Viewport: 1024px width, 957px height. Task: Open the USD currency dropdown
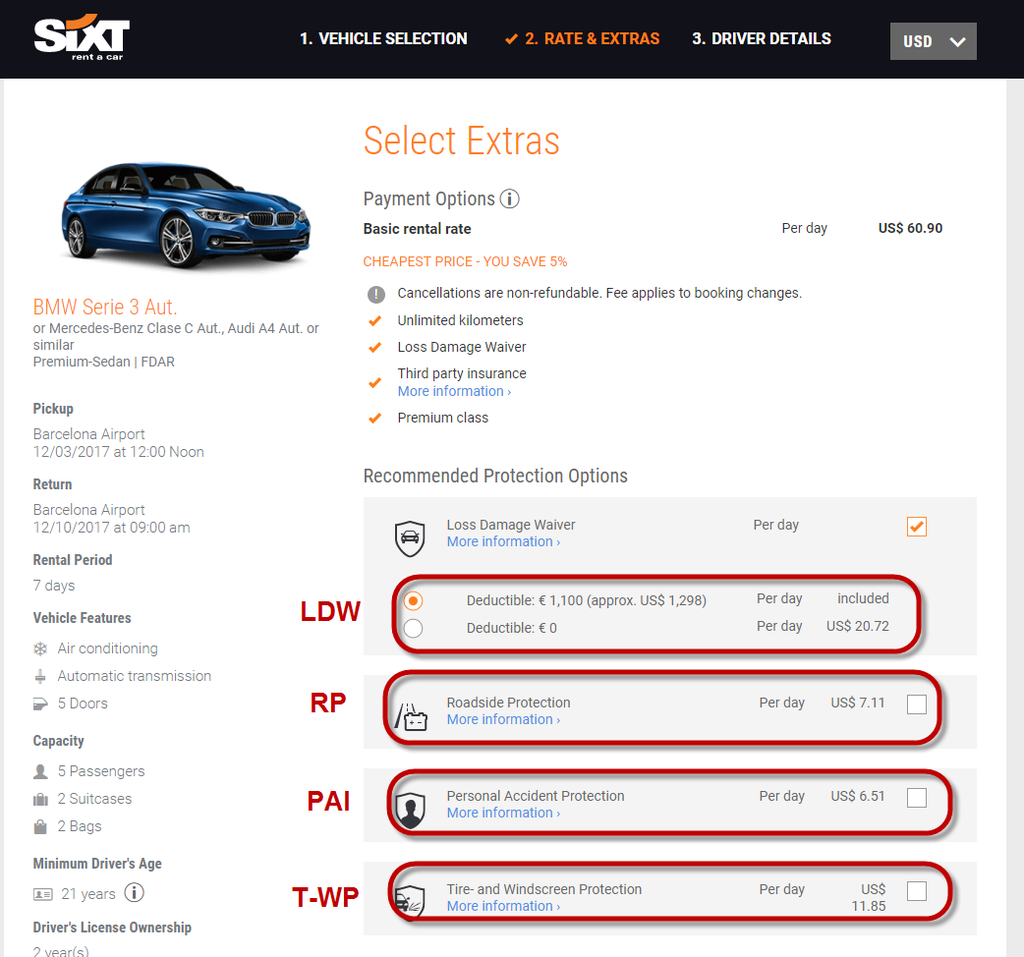tap(933, 41)
